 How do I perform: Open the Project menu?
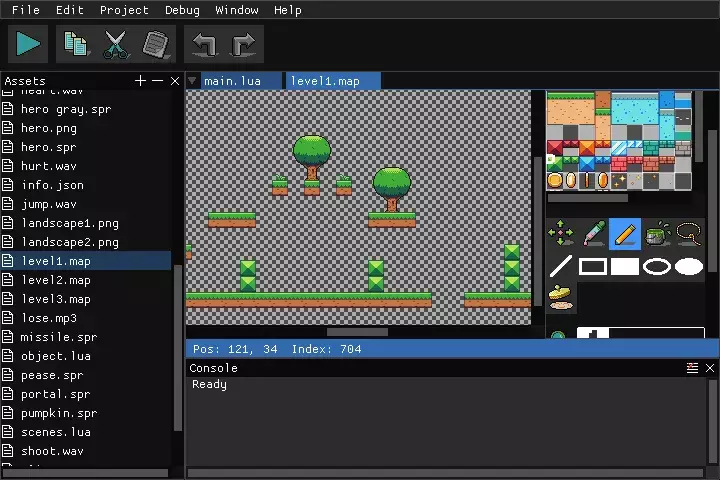(x=124, y=10)
